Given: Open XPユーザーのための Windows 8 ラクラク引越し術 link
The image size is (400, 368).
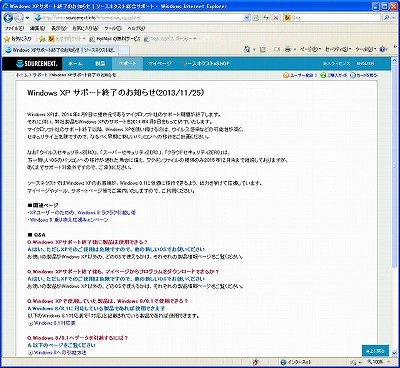Looking at the screenshot, I should click(83, 212).
